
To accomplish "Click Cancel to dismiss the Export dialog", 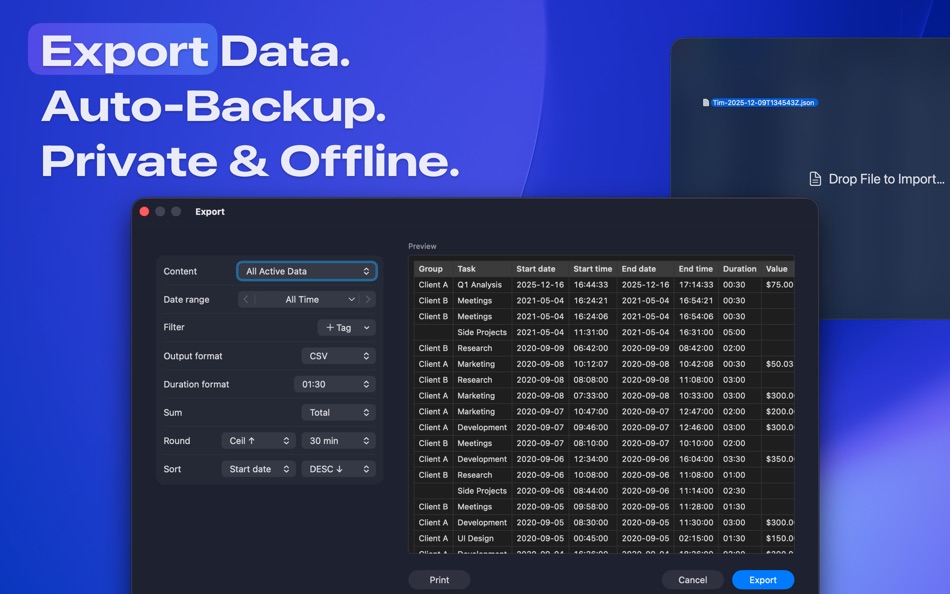I will [692, 579].
